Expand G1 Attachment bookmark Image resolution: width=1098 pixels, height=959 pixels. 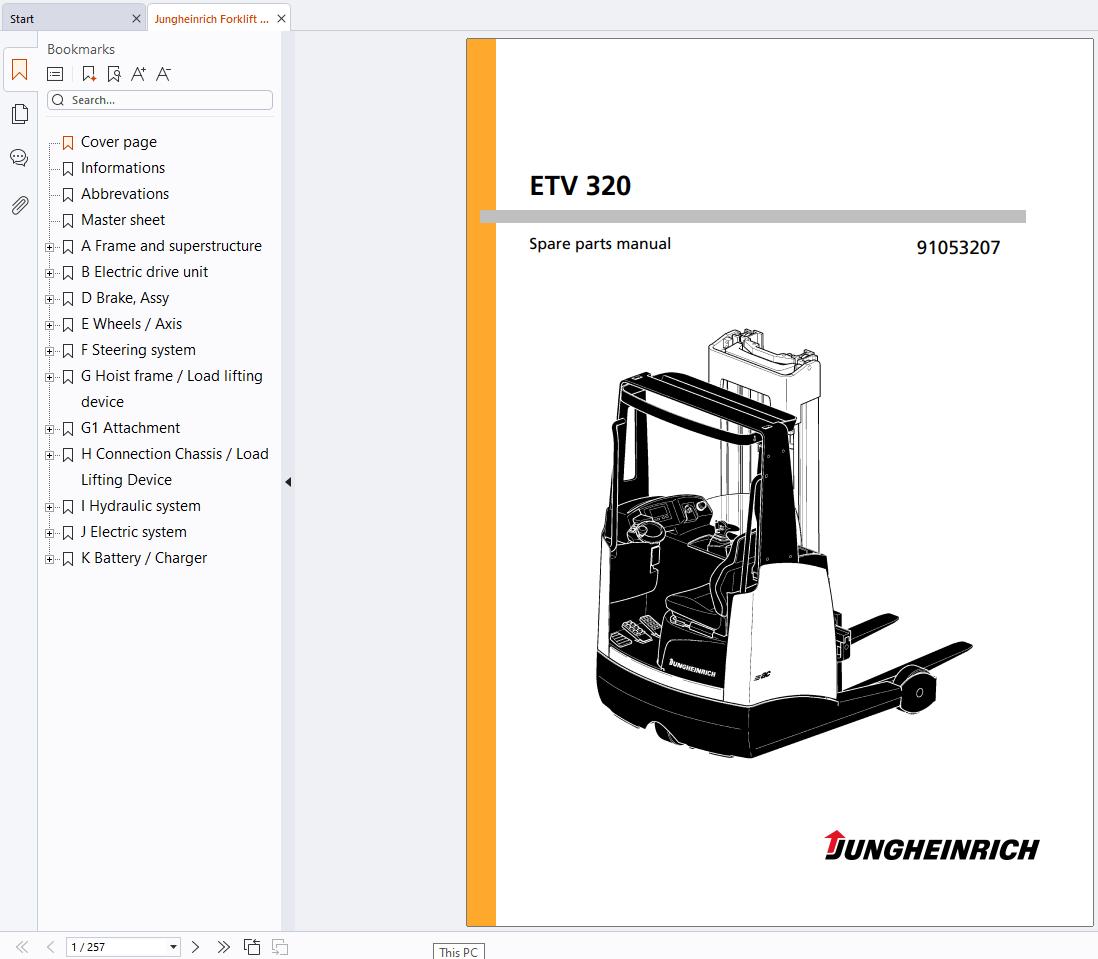pos(49,429)
